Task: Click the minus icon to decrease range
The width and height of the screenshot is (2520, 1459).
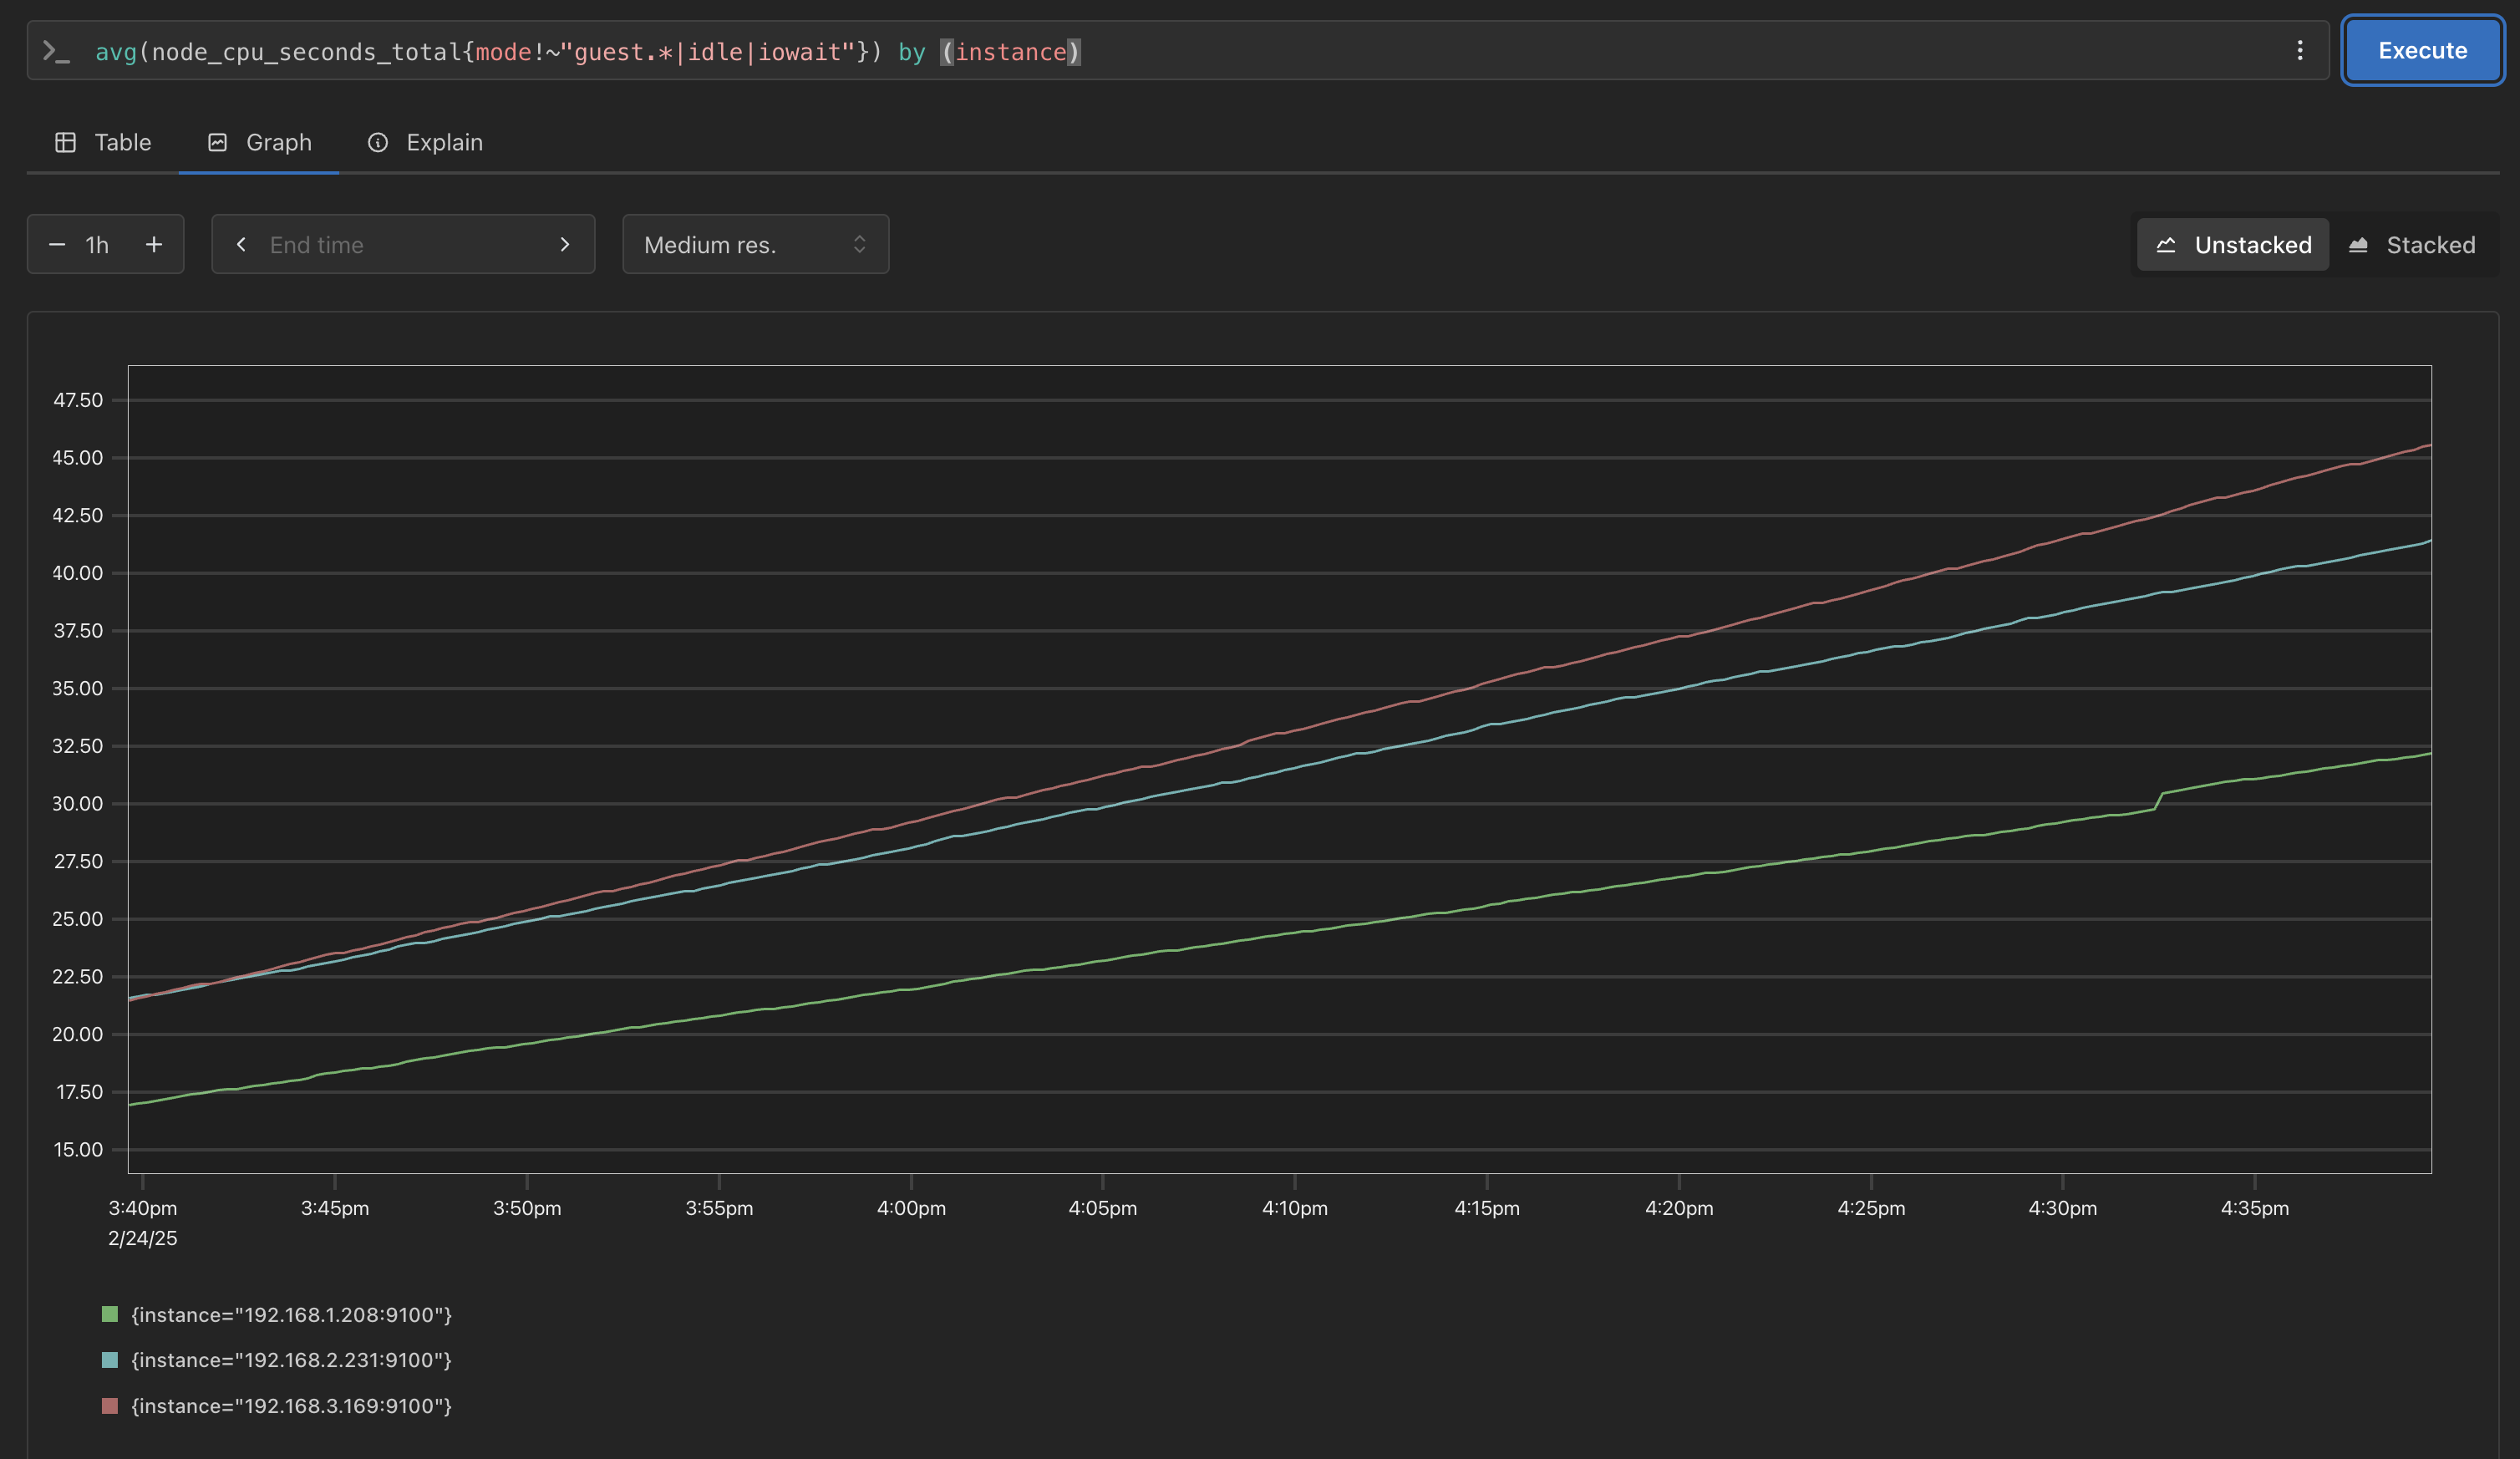Action: [x=57, y=245]
